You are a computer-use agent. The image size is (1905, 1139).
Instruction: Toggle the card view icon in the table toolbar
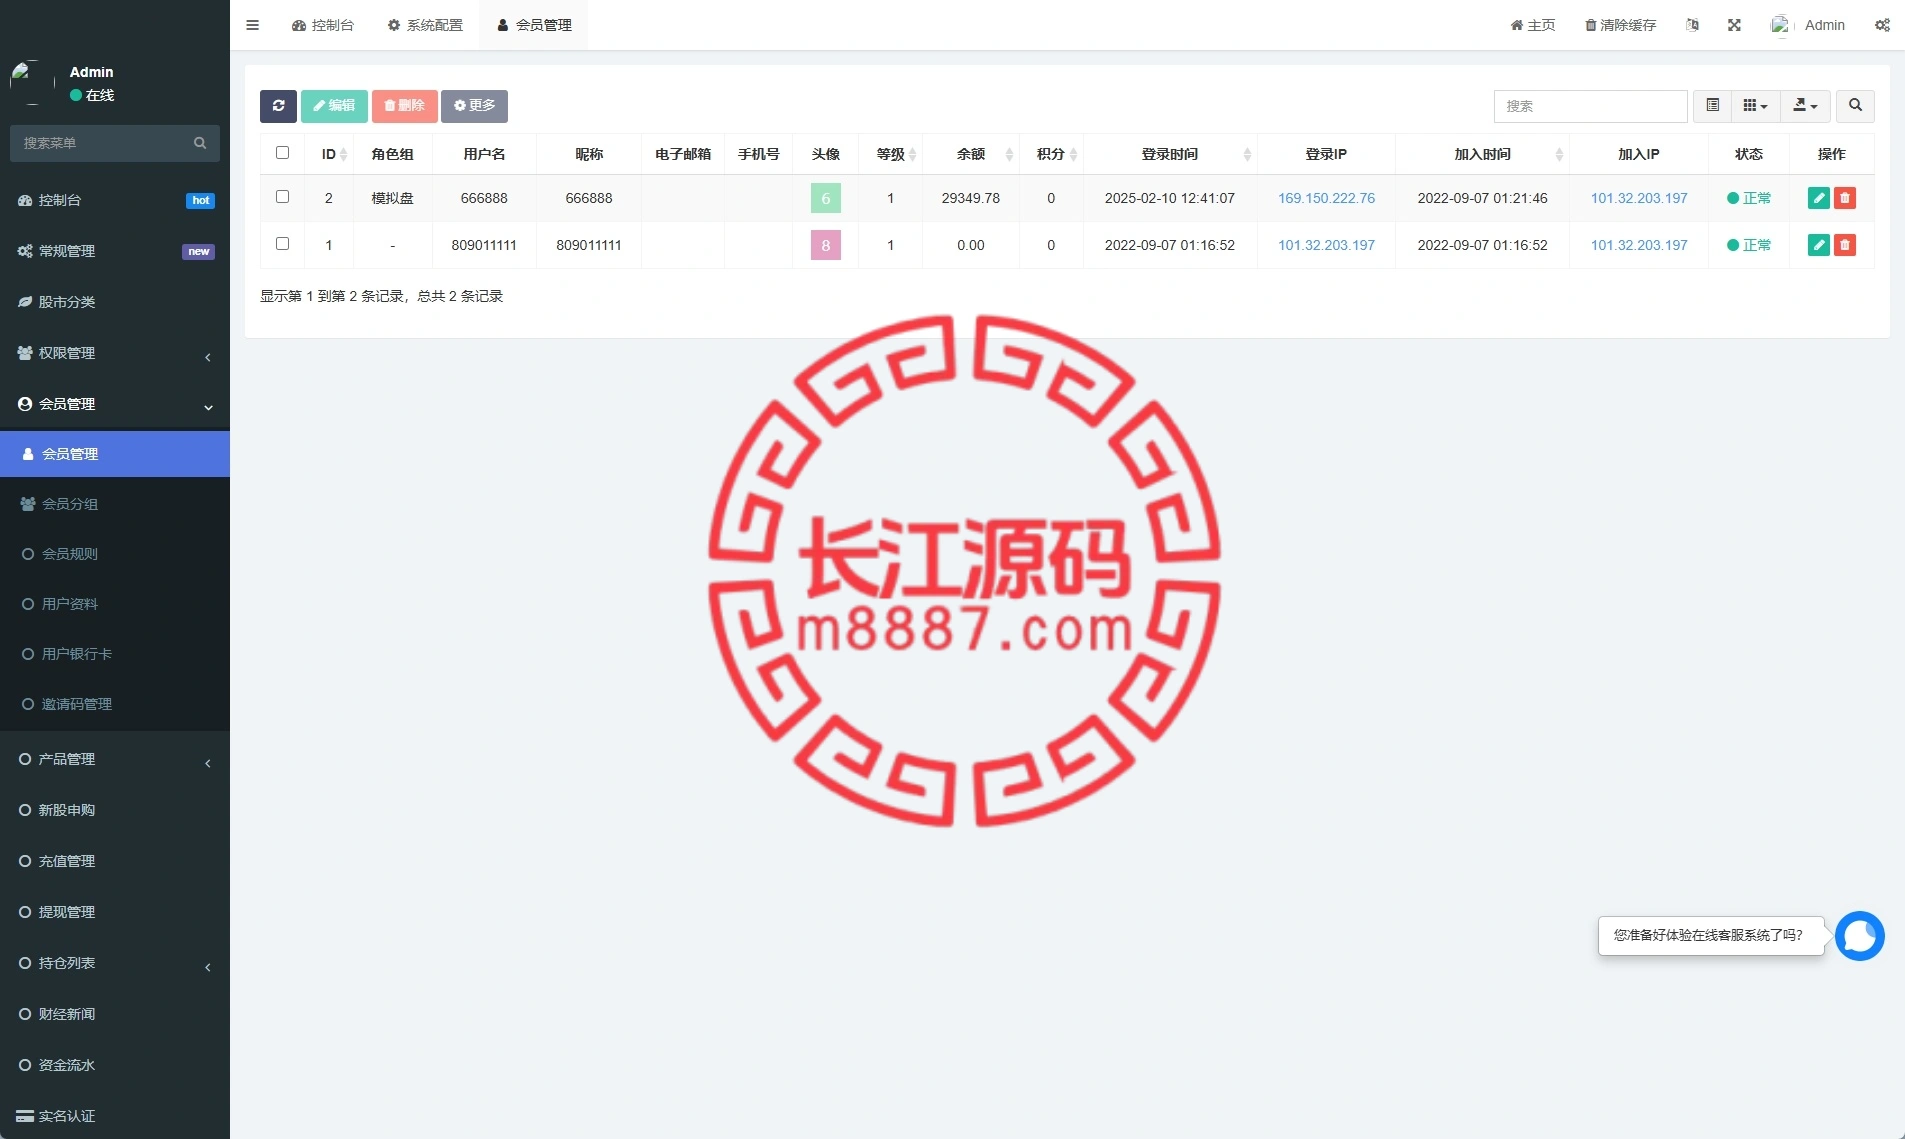tap(1712, 106)
